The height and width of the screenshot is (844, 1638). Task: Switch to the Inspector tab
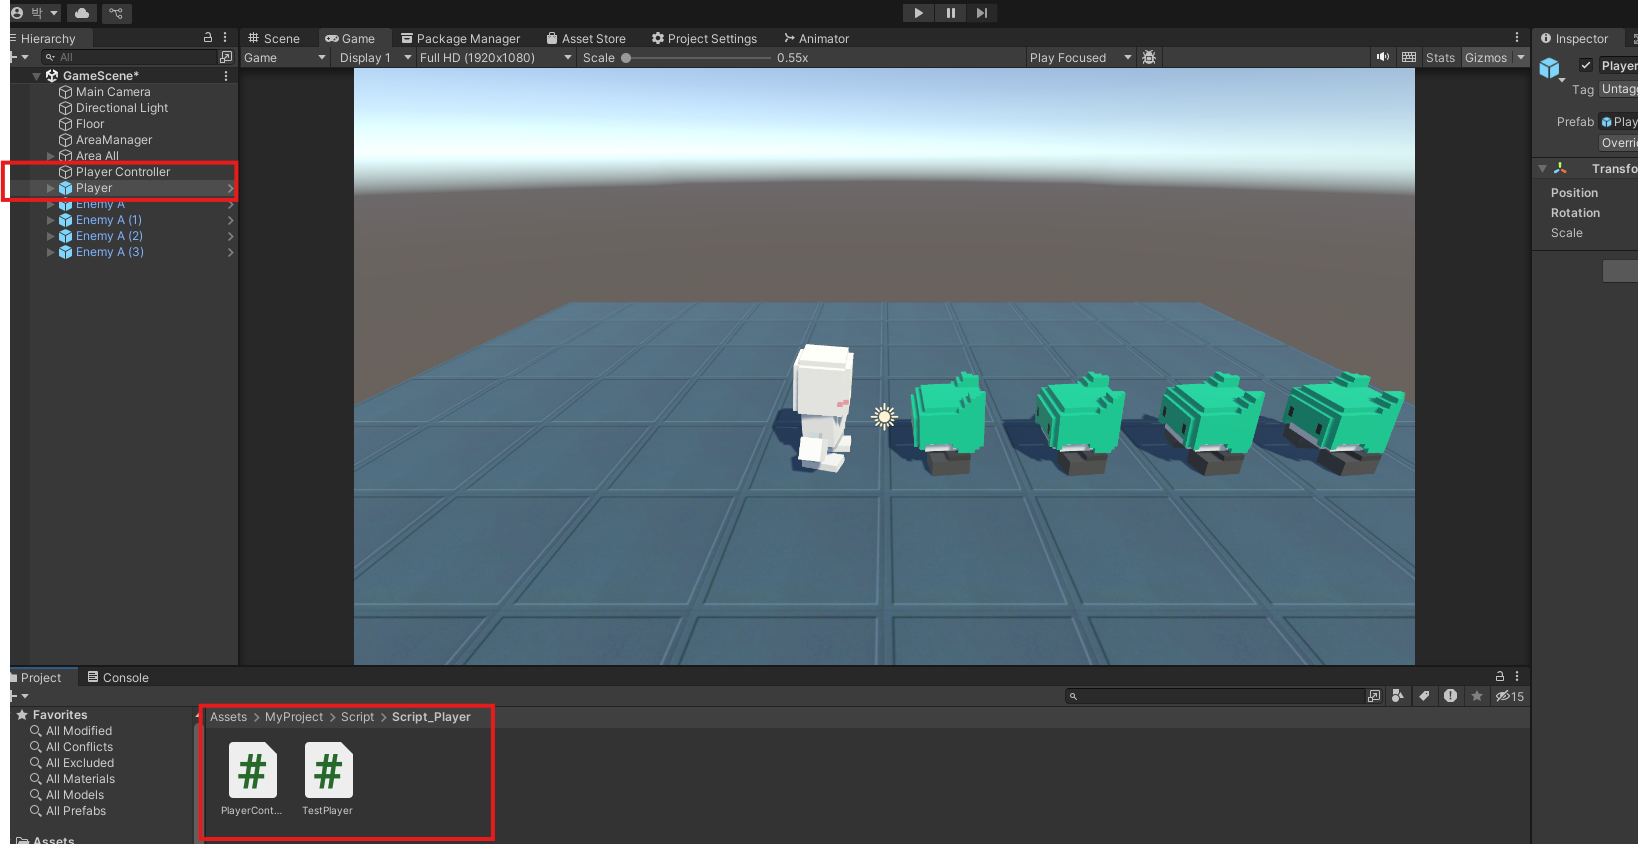(1574, 38)
